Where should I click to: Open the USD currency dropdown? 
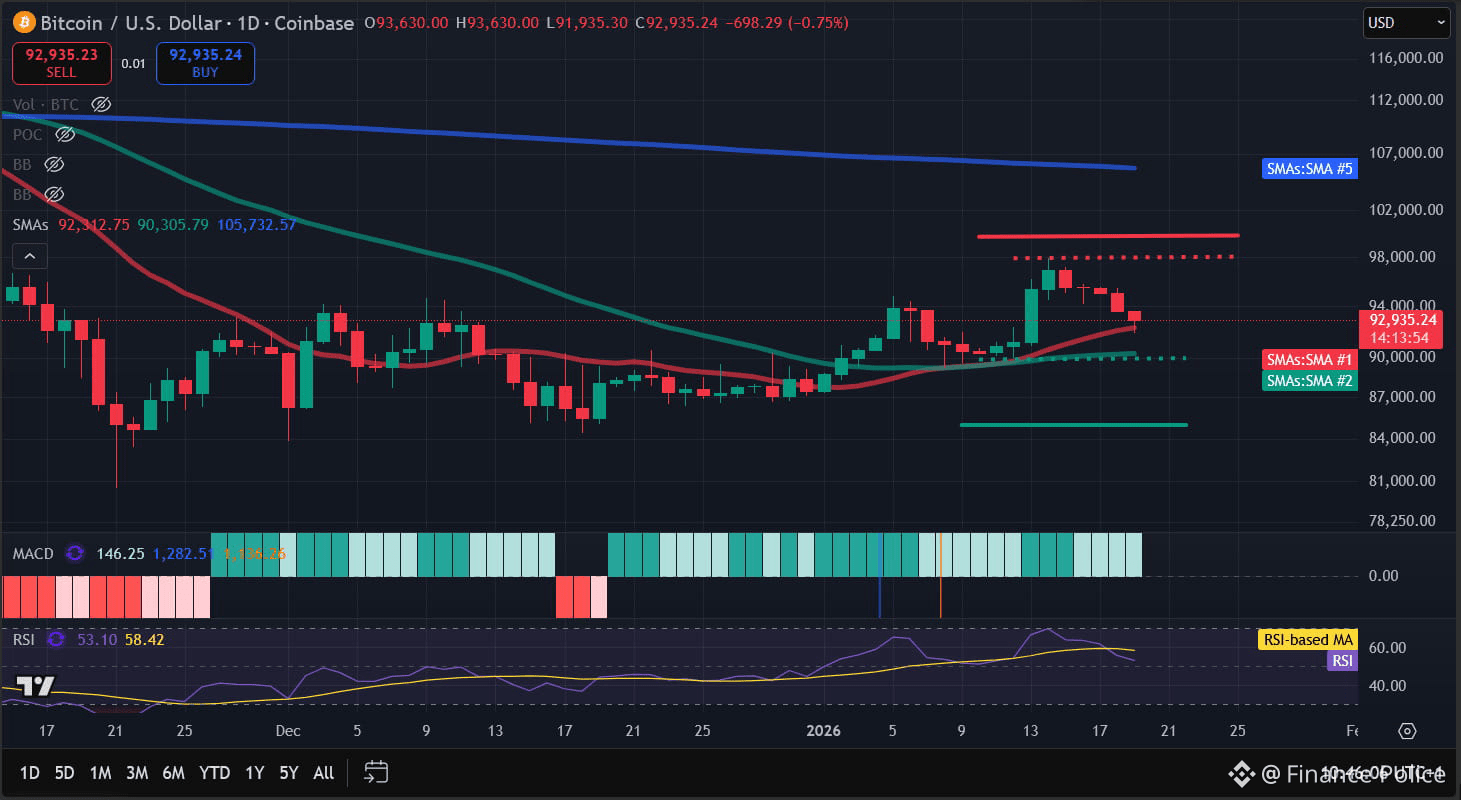click(1406, 22)
